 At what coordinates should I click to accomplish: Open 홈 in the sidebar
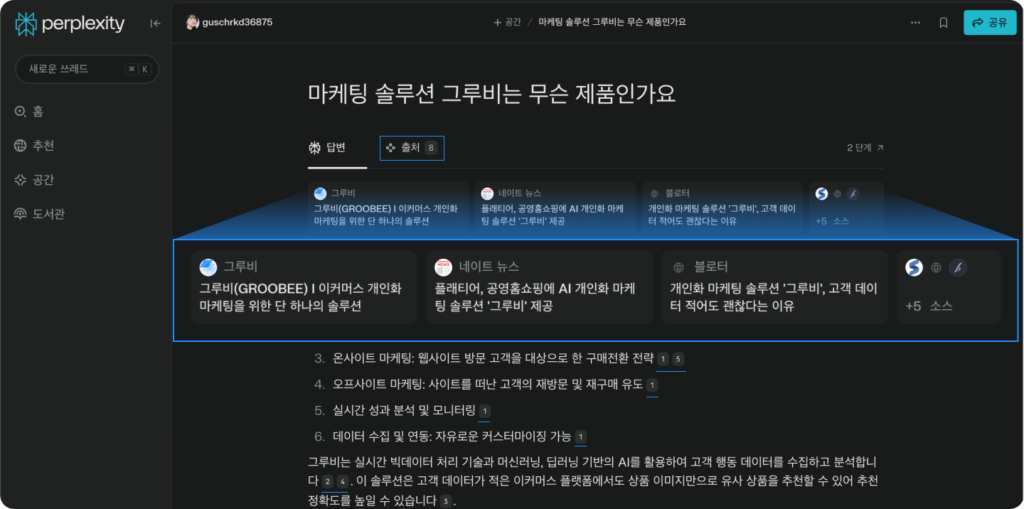click(x=29, y=112)
